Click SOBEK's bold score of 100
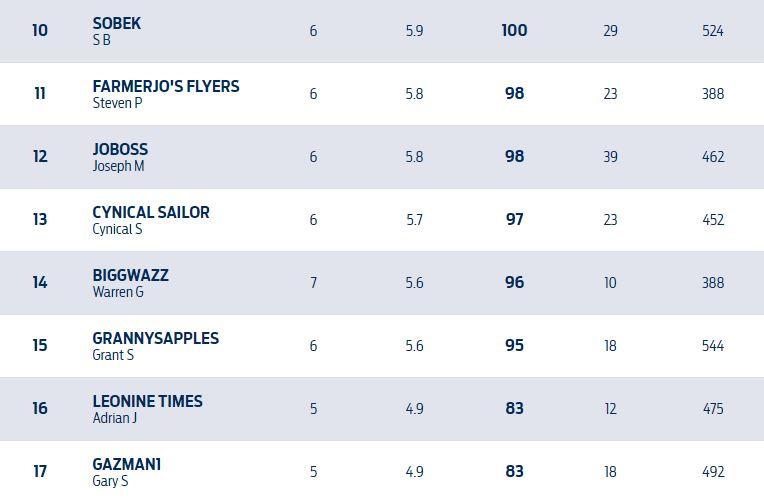 (x=514, y=31)
